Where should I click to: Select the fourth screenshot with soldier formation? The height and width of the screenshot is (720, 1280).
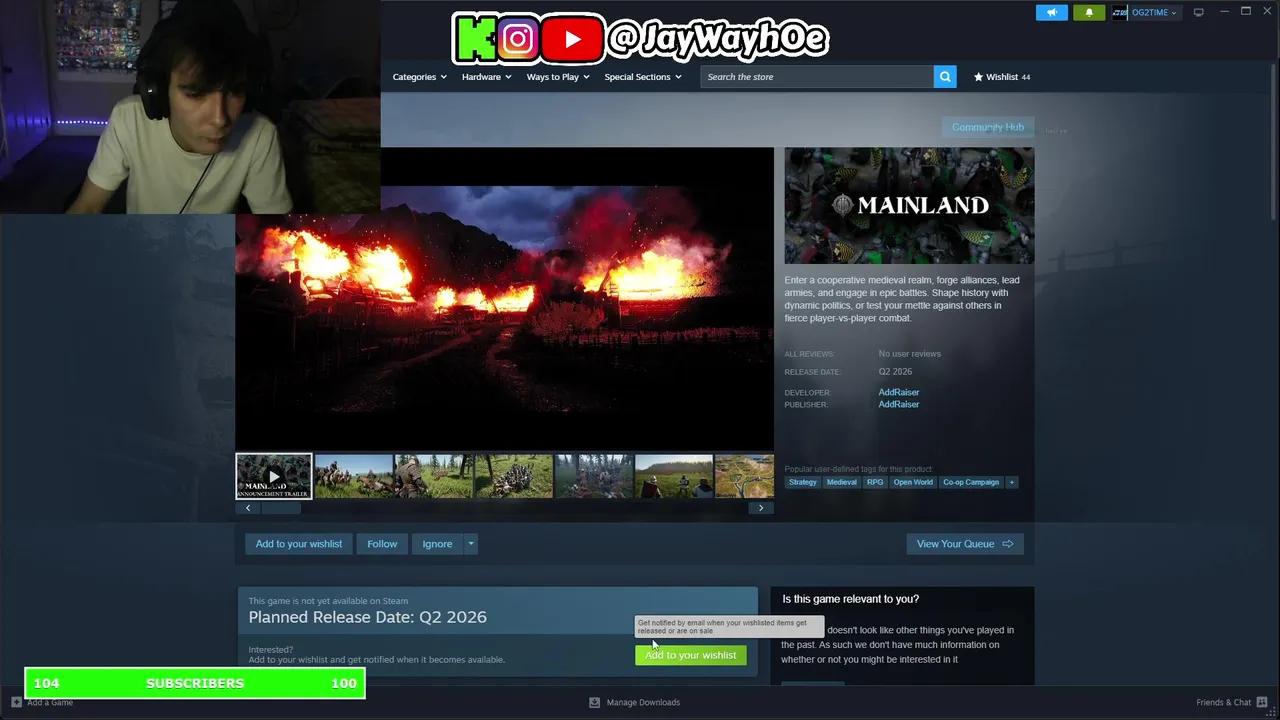pyautogui.click(x=513, y=476)
